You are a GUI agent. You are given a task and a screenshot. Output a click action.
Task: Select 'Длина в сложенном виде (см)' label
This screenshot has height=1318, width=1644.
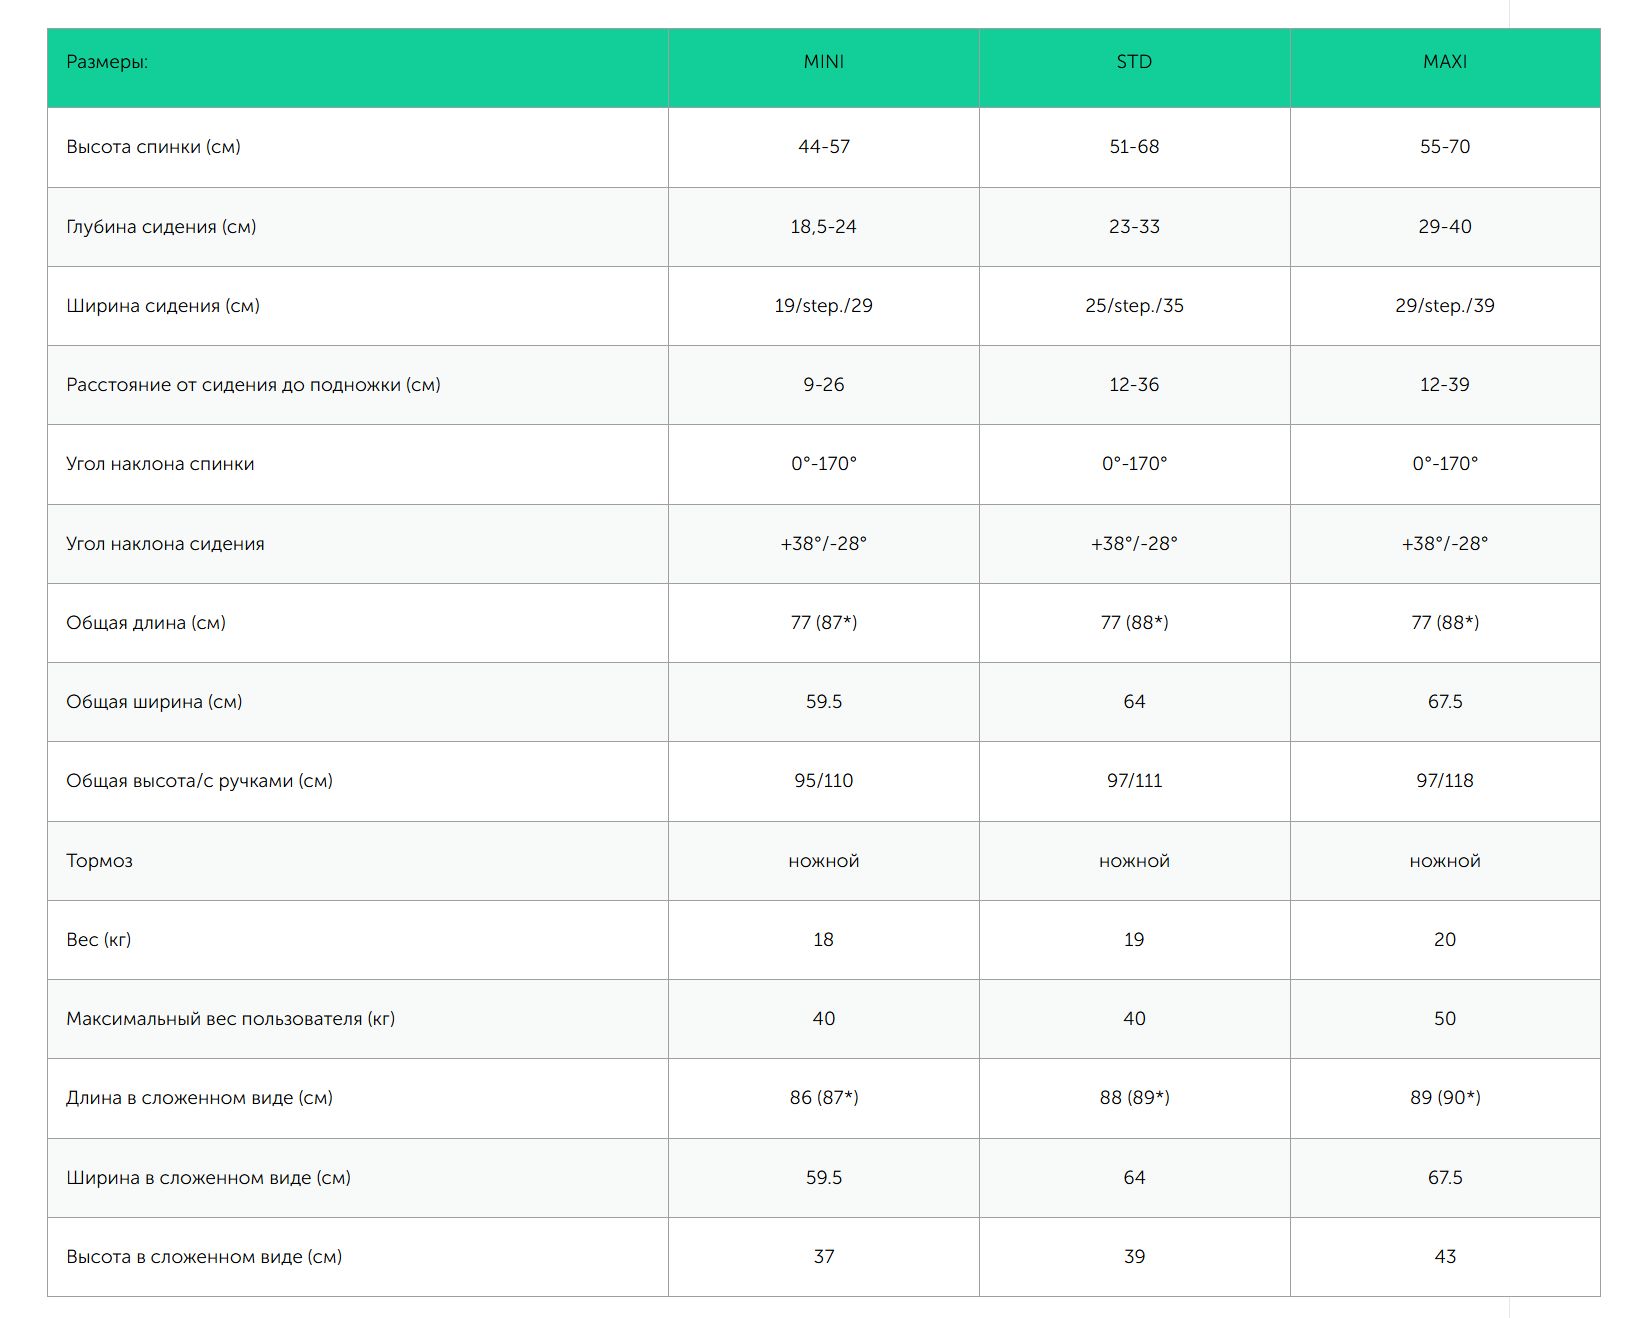(x=199, y=1098)
